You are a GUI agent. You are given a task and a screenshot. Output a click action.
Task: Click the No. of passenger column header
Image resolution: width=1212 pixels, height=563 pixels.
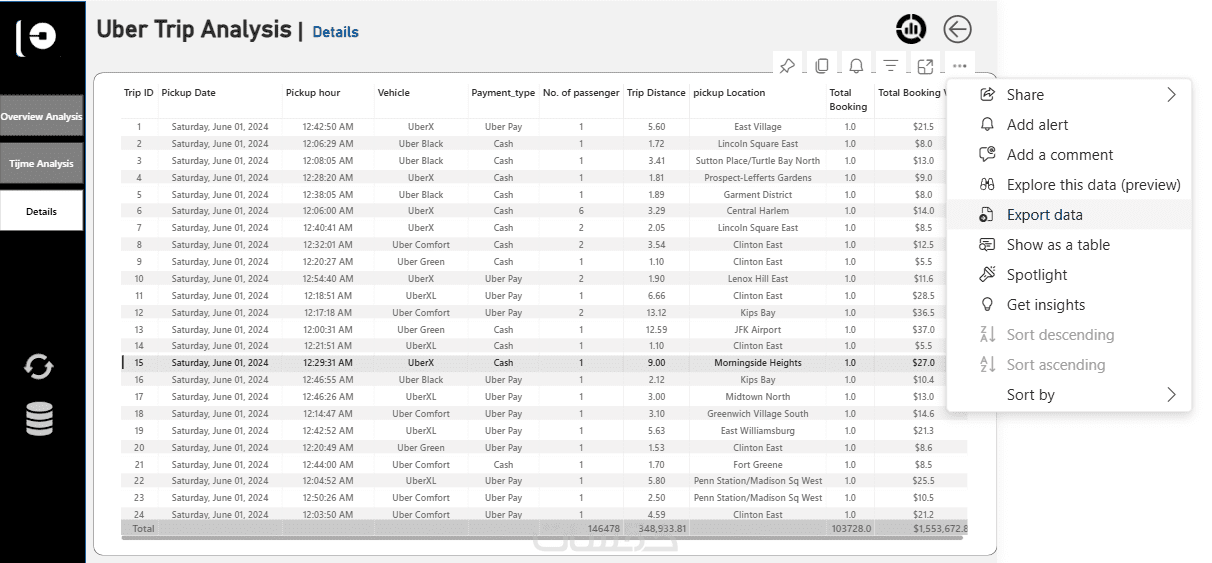coord(581,93)
